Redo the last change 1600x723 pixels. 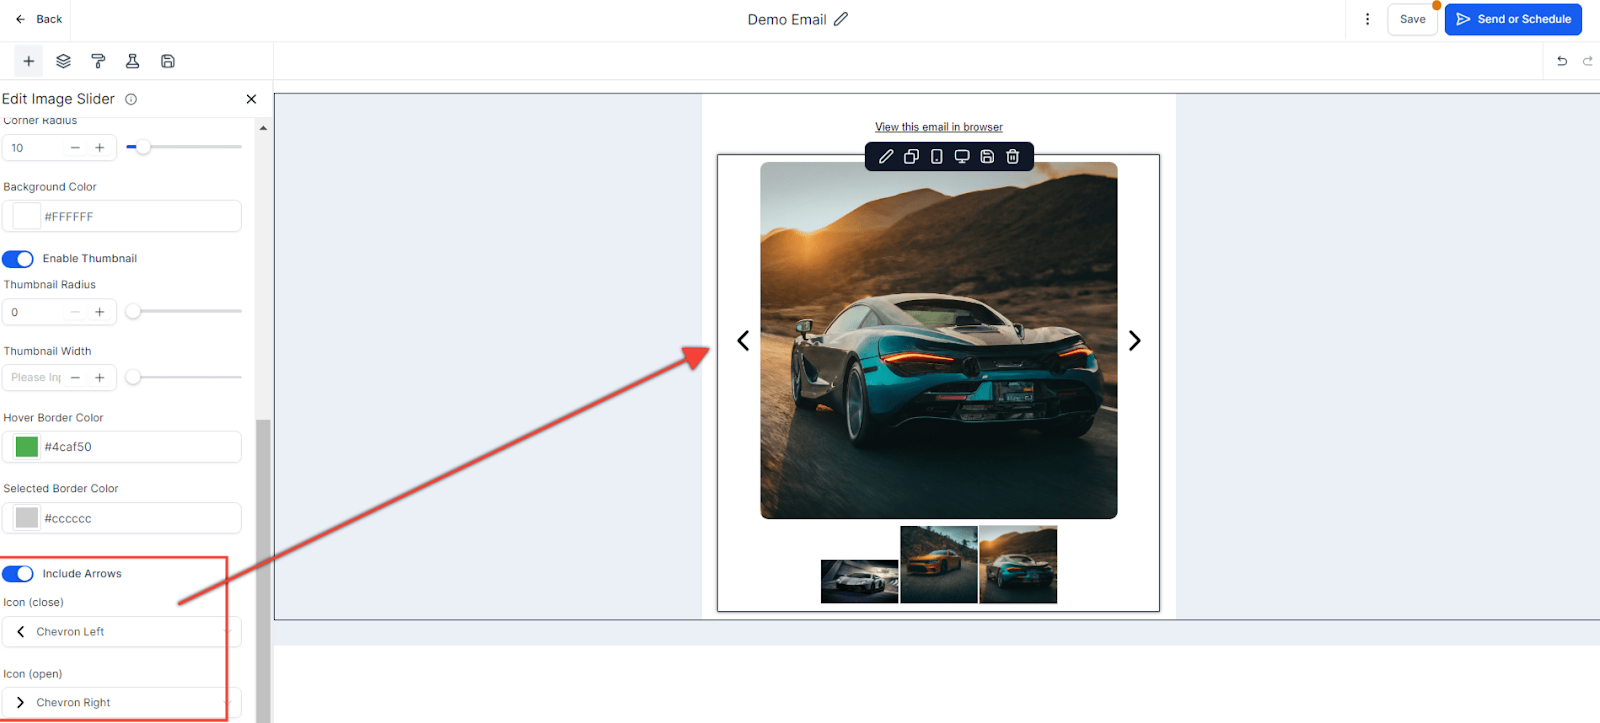point(1587,61)
